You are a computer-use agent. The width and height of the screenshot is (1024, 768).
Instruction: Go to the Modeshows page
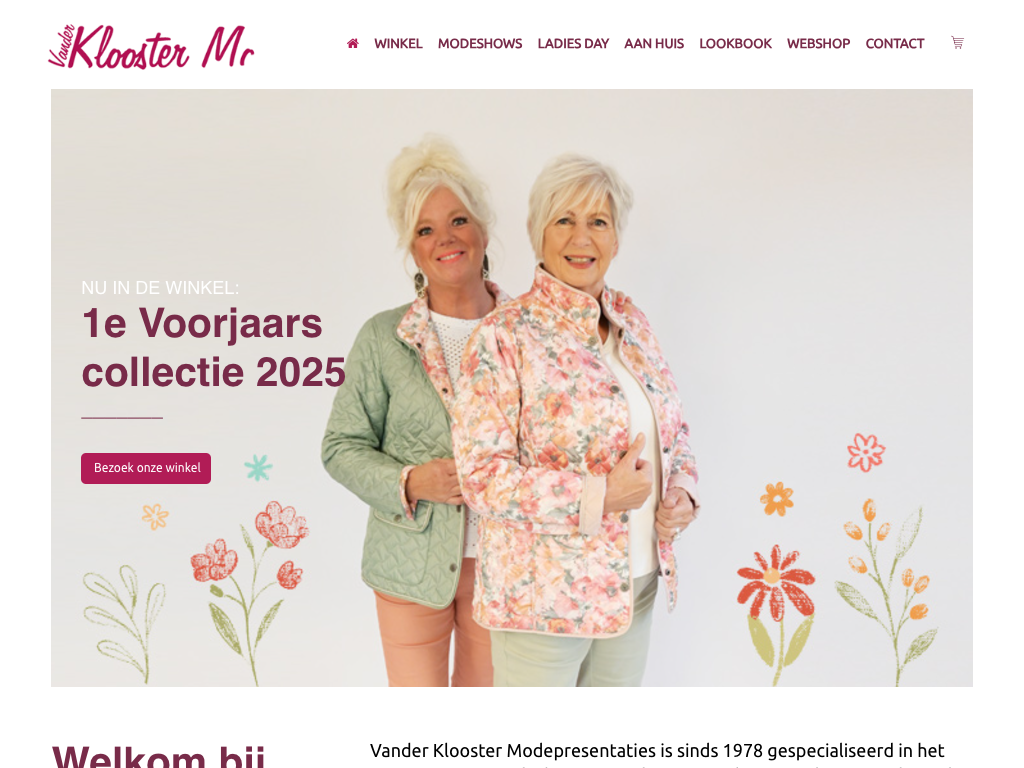[480, 43]
